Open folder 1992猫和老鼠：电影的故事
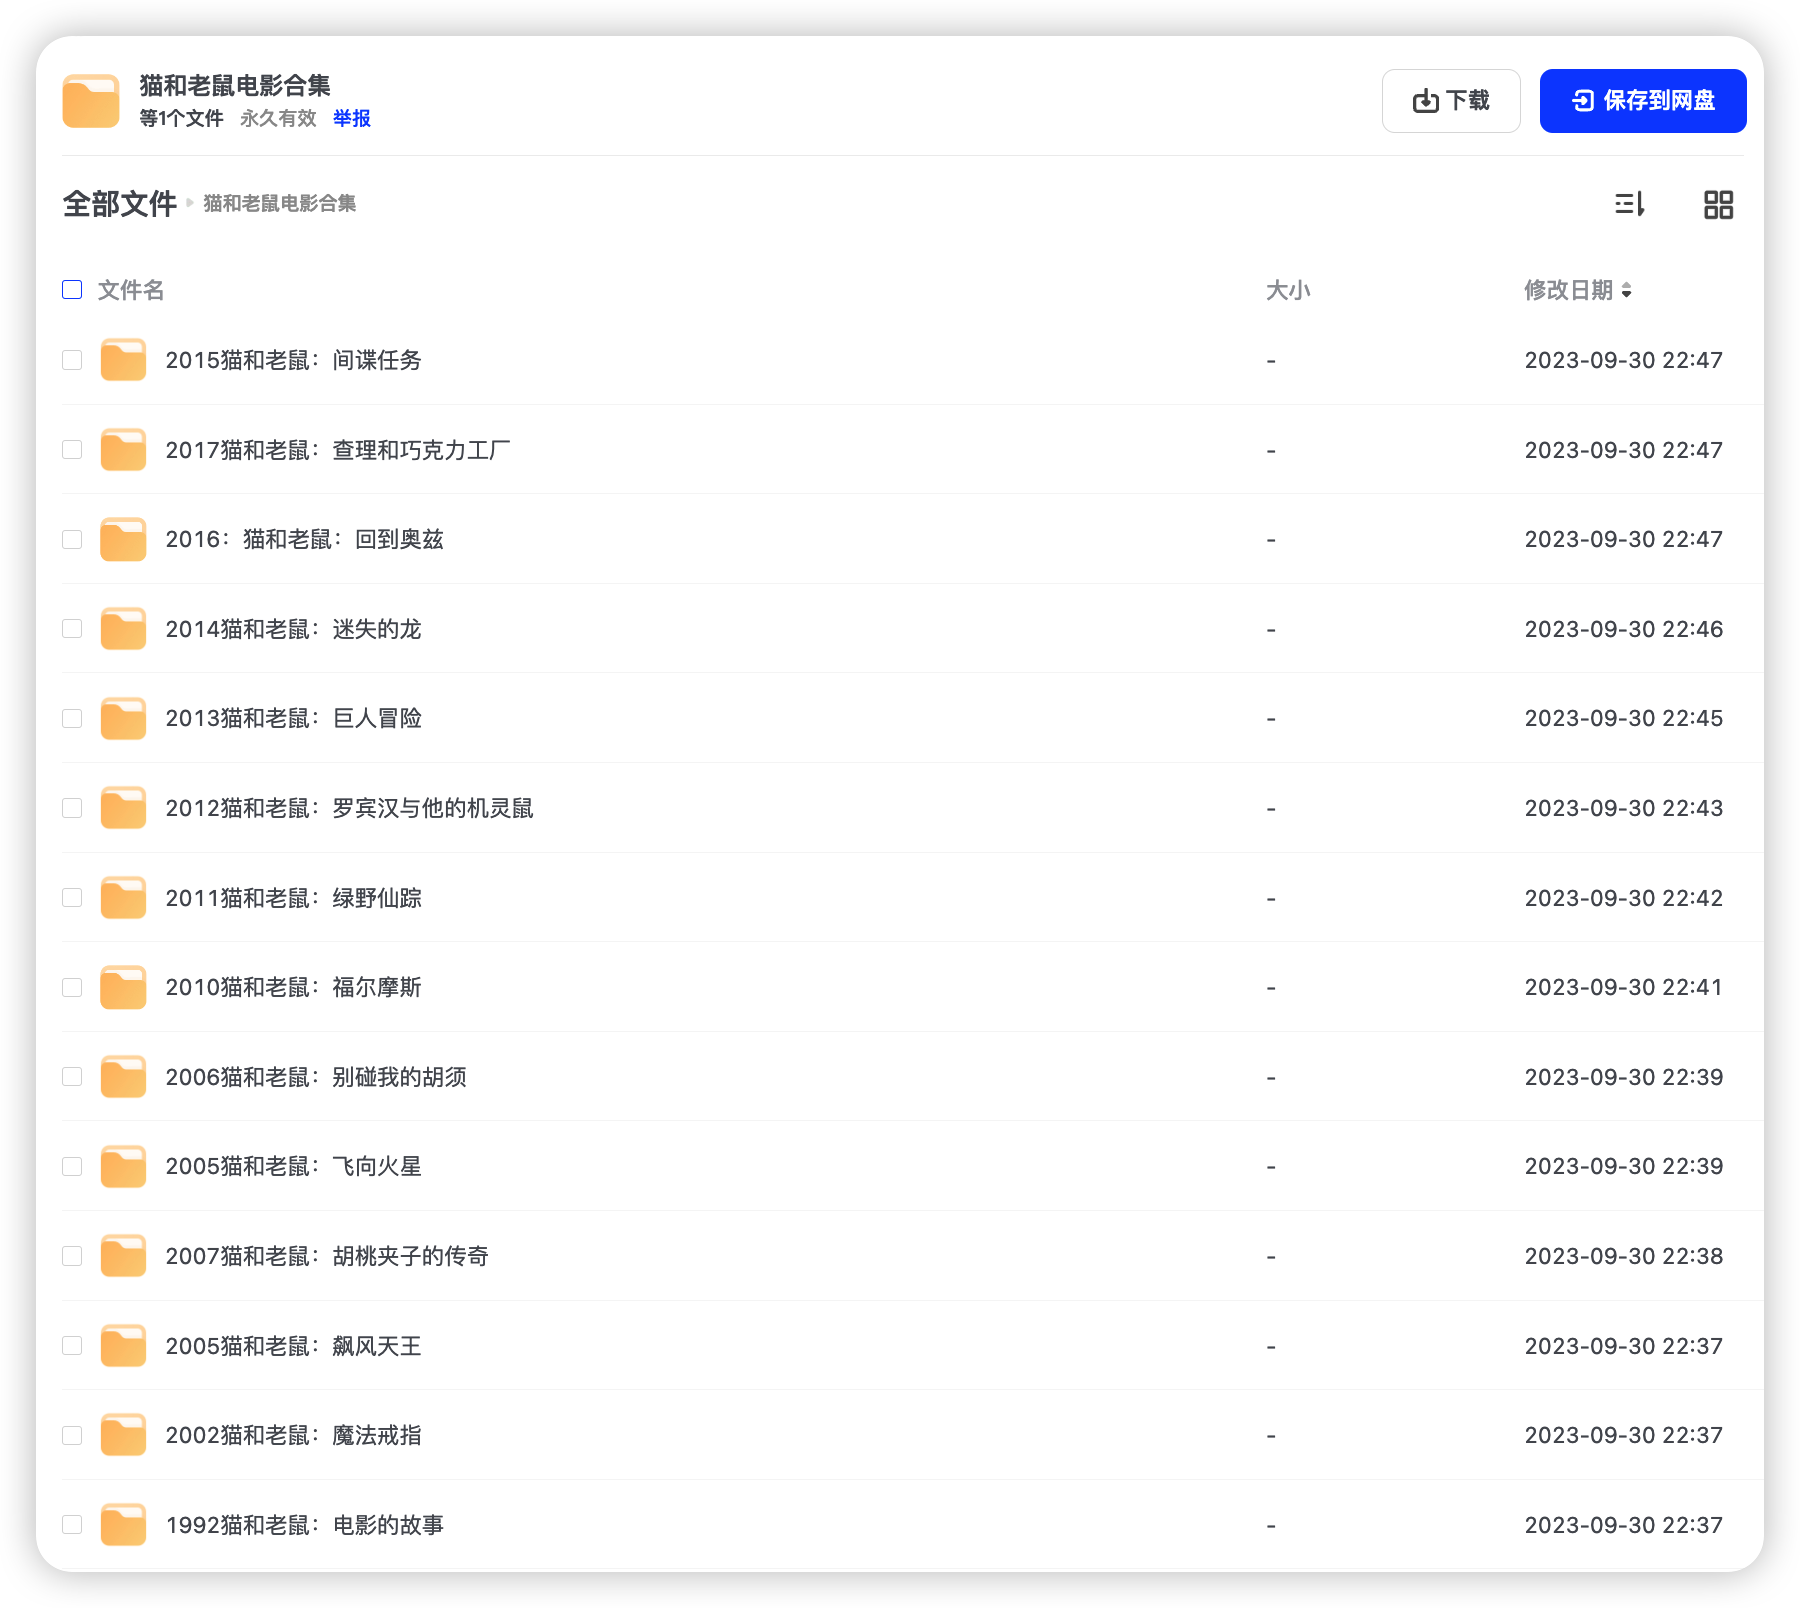 coord(304,1525)
